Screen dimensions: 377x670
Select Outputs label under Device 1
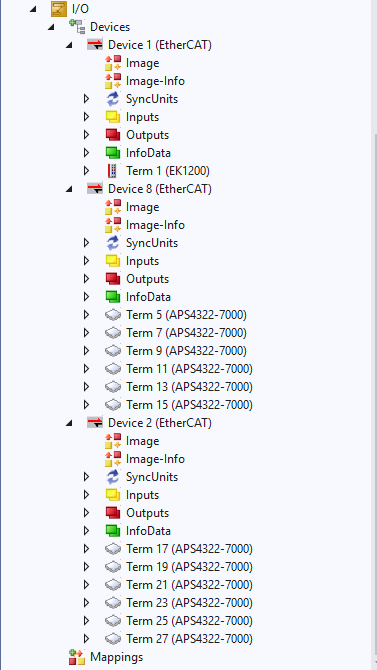pos(147,135)
